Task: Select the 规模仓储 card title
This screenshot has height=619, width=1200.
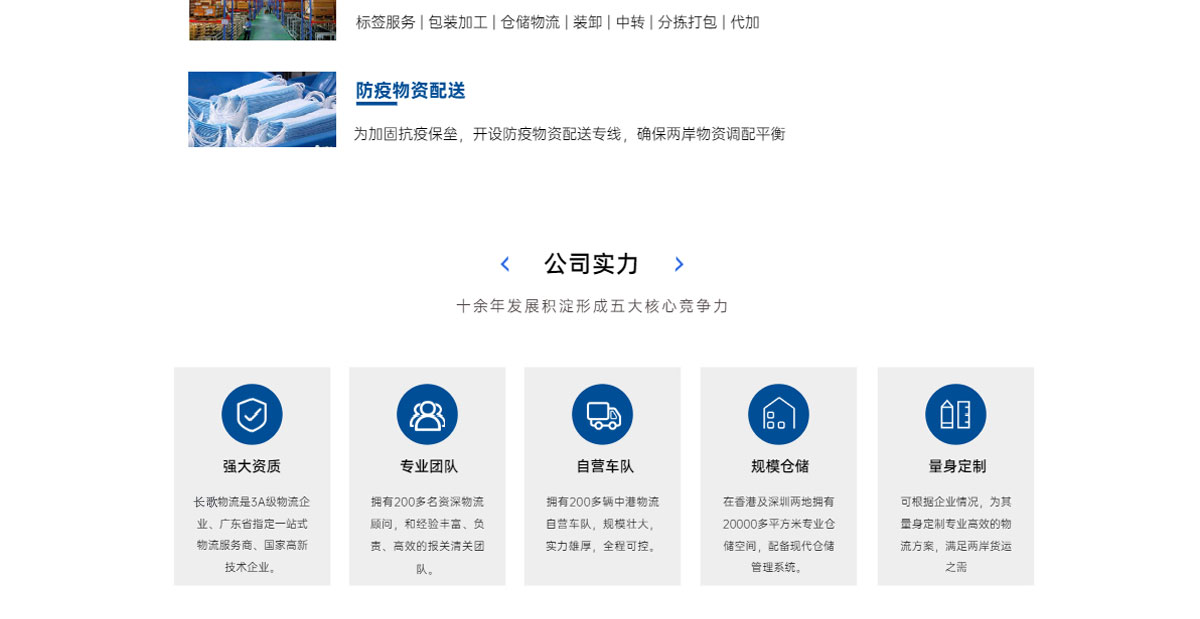Action: [779, 466]
